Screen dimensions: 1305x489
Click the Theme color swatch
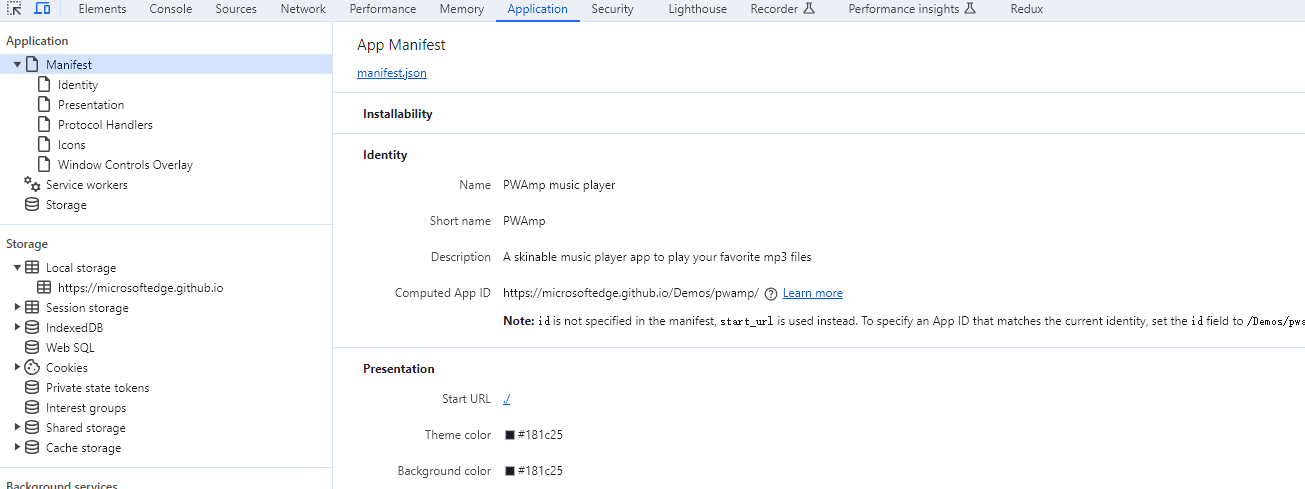click(510, 435)
